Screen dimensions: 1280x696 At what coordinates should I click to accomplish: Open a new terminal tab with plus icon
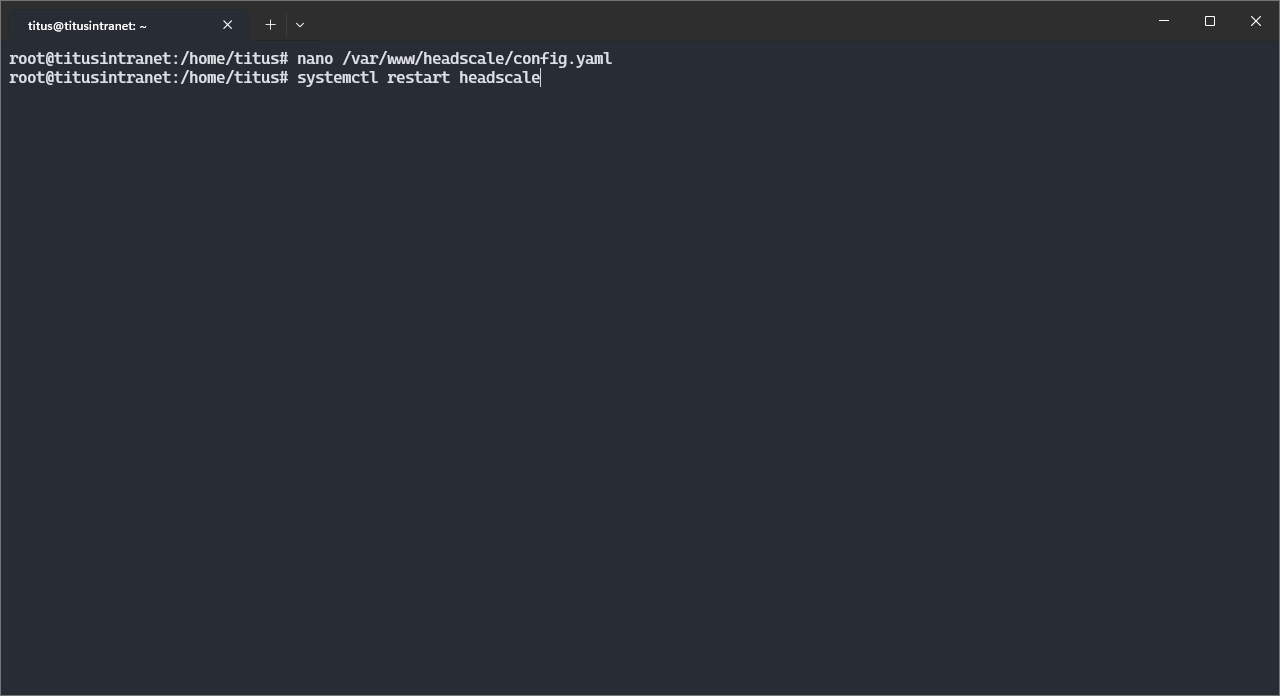(270, 24)
